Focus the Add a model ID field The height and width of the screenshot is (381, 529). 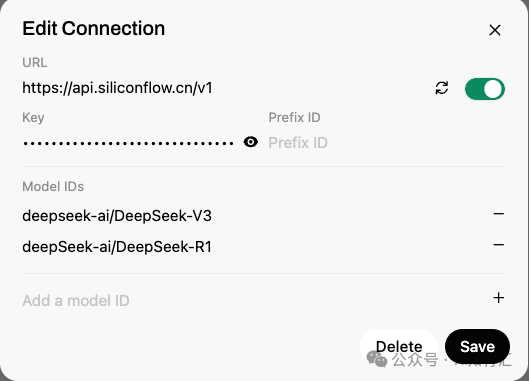coord(255,300)
